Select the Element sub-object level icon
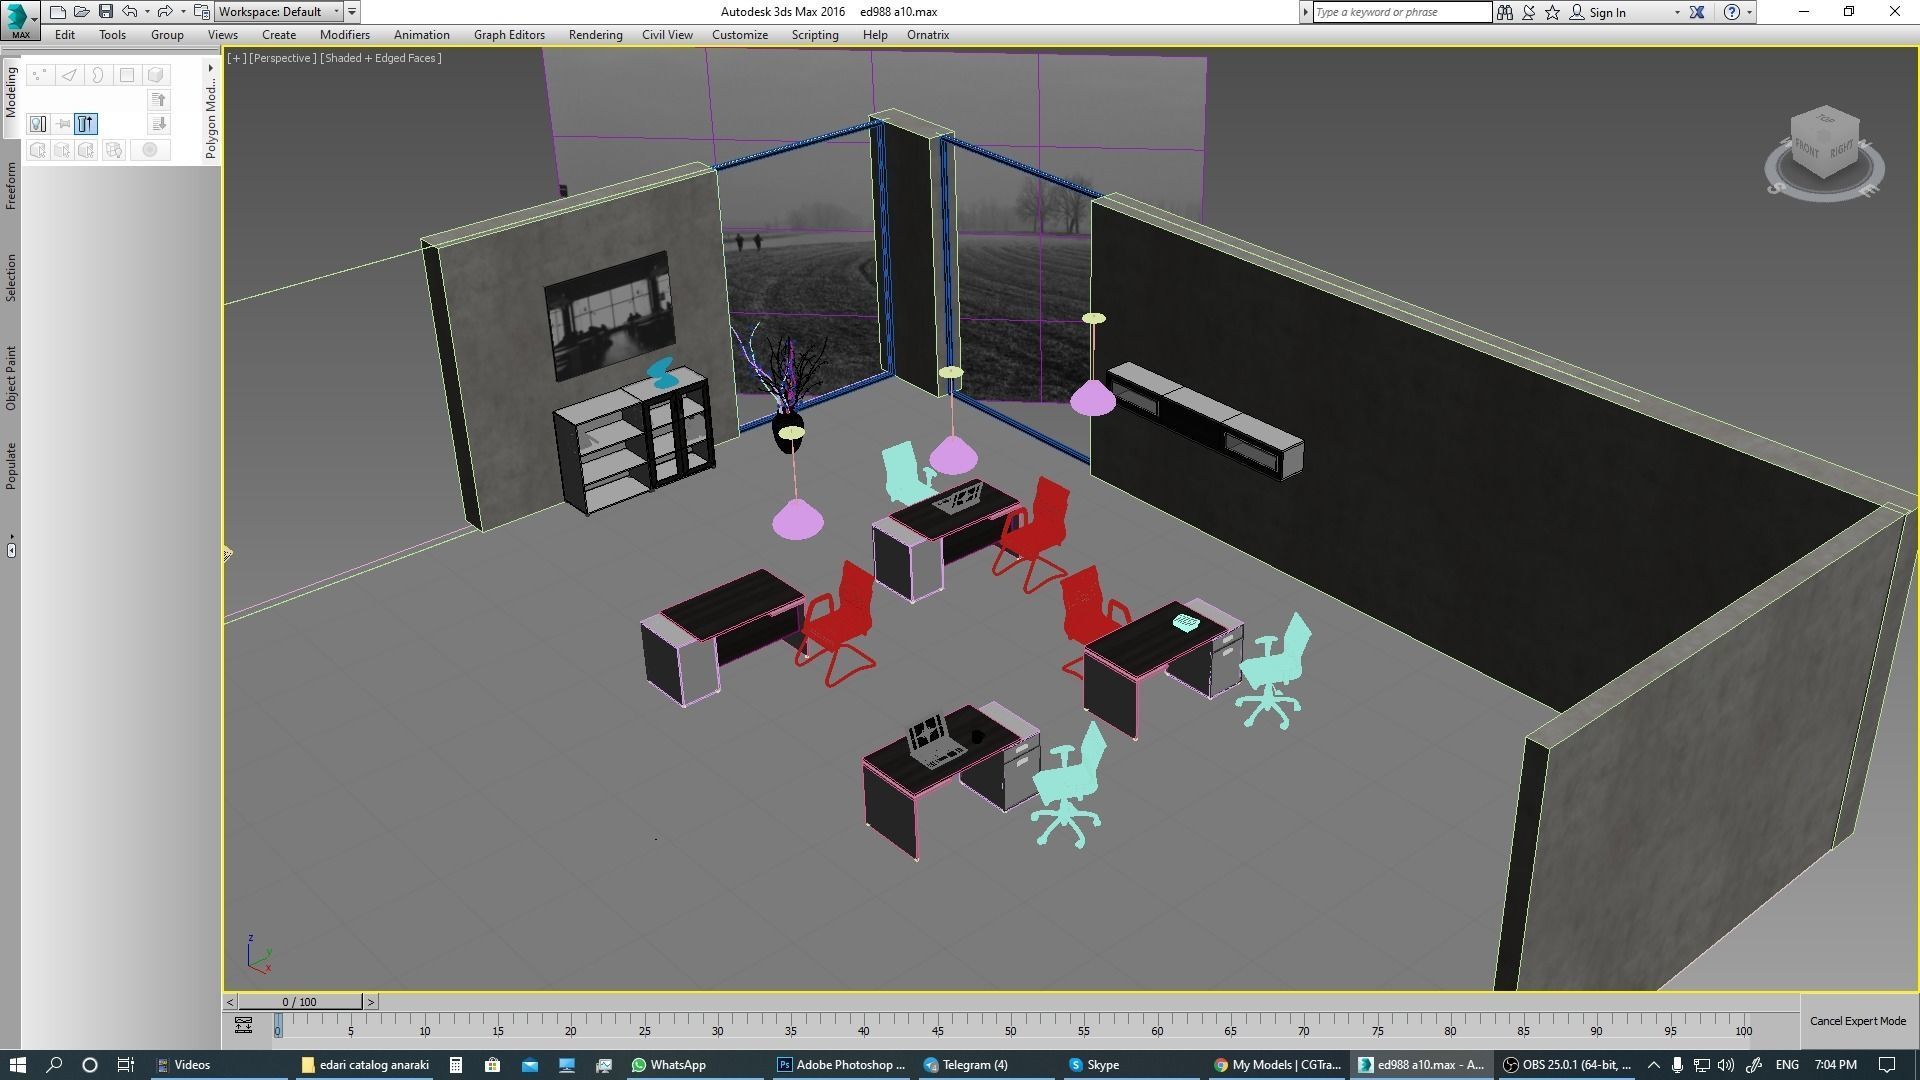The image size is (1920, 1080). pyautogui.click(x=156, y=75)
